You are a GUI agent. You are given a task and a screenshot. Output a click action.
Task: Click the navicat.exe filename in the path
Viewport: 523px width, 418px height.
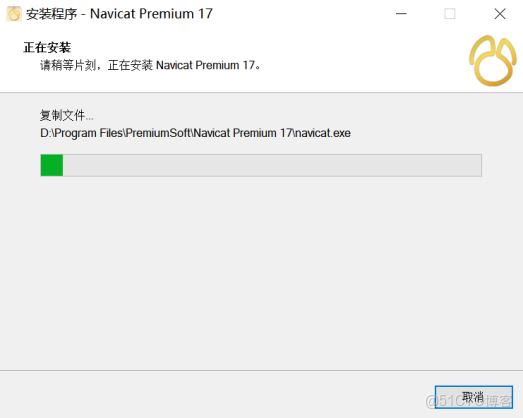click(323, 133)
